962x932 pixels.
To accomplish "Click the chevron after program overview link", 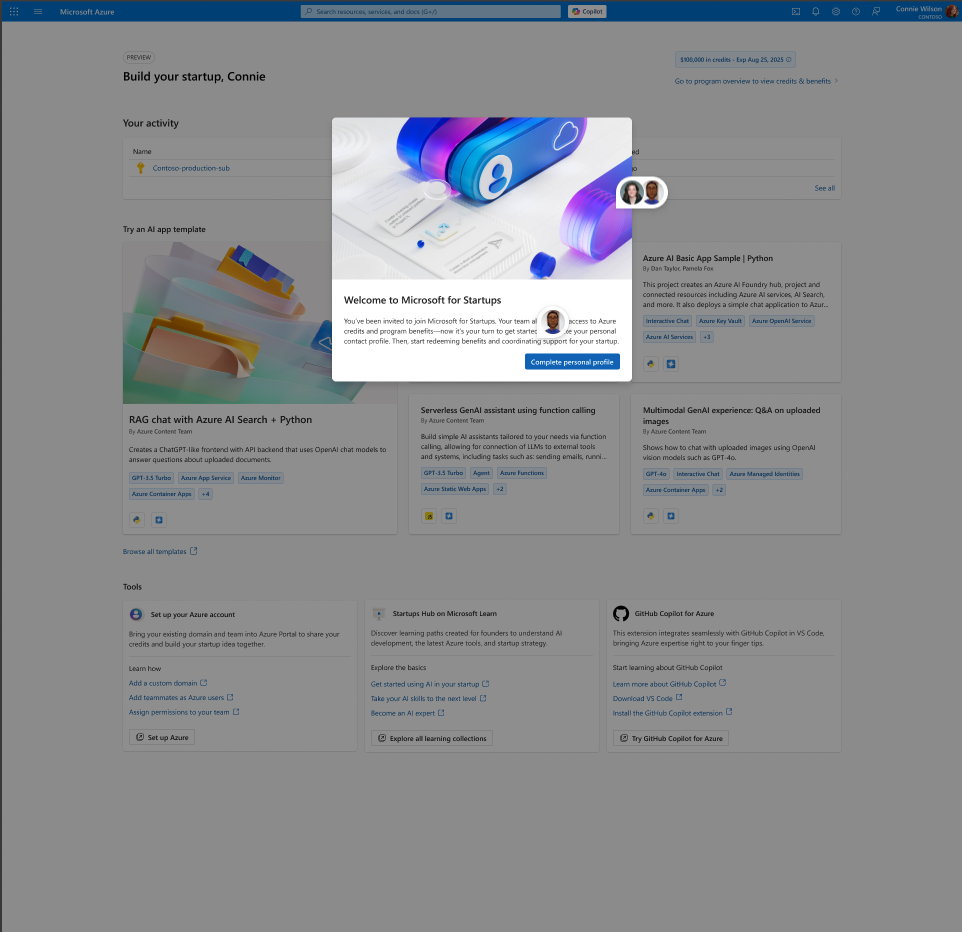I will point(836,81).
